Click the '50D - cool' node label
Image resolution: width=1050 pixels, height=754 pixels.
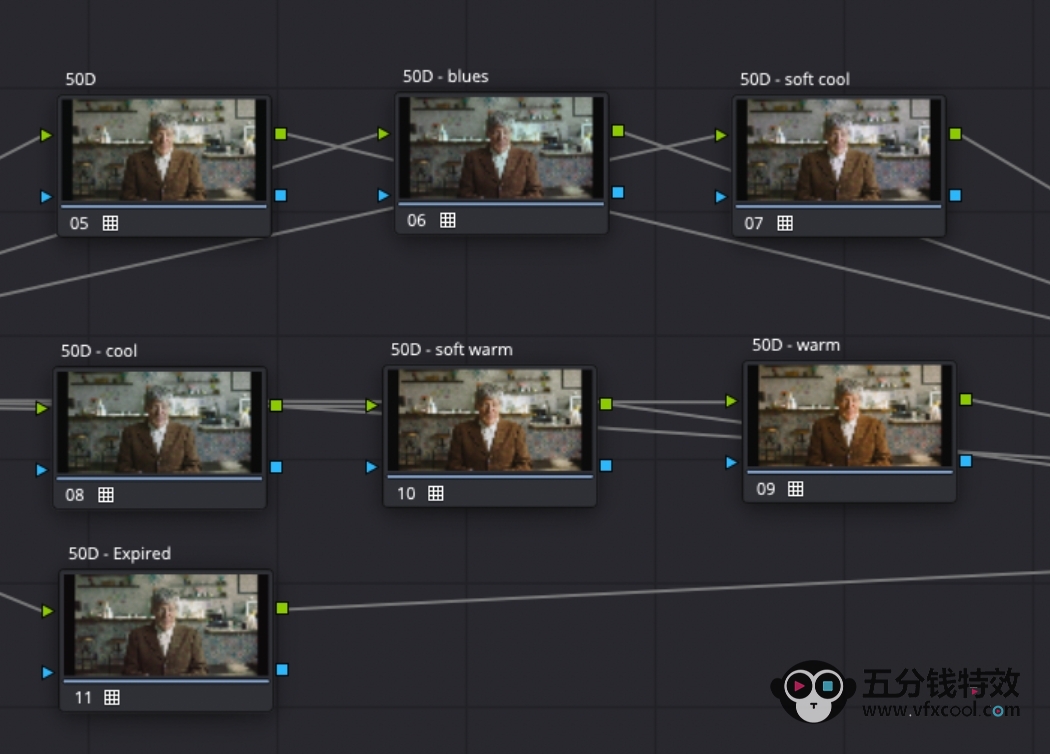coord(99,352)
